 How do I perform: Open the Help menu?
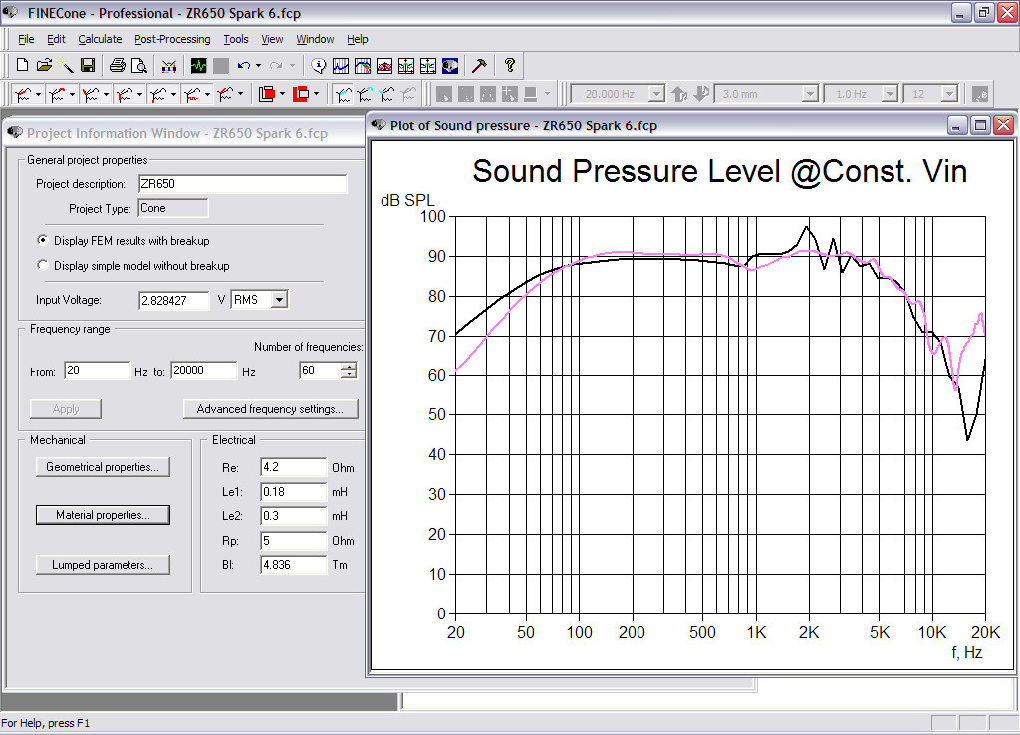tap(357, 39)
